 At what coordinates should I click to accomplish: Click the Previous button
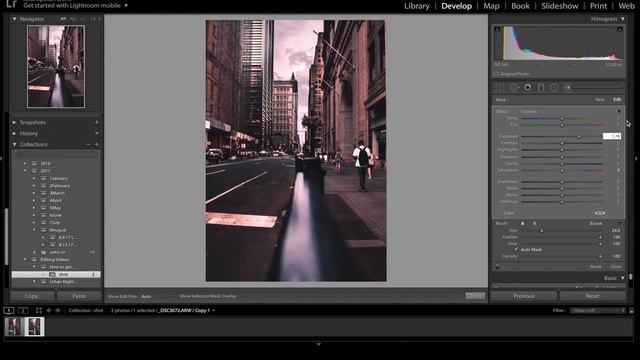(x=524, y=296)
